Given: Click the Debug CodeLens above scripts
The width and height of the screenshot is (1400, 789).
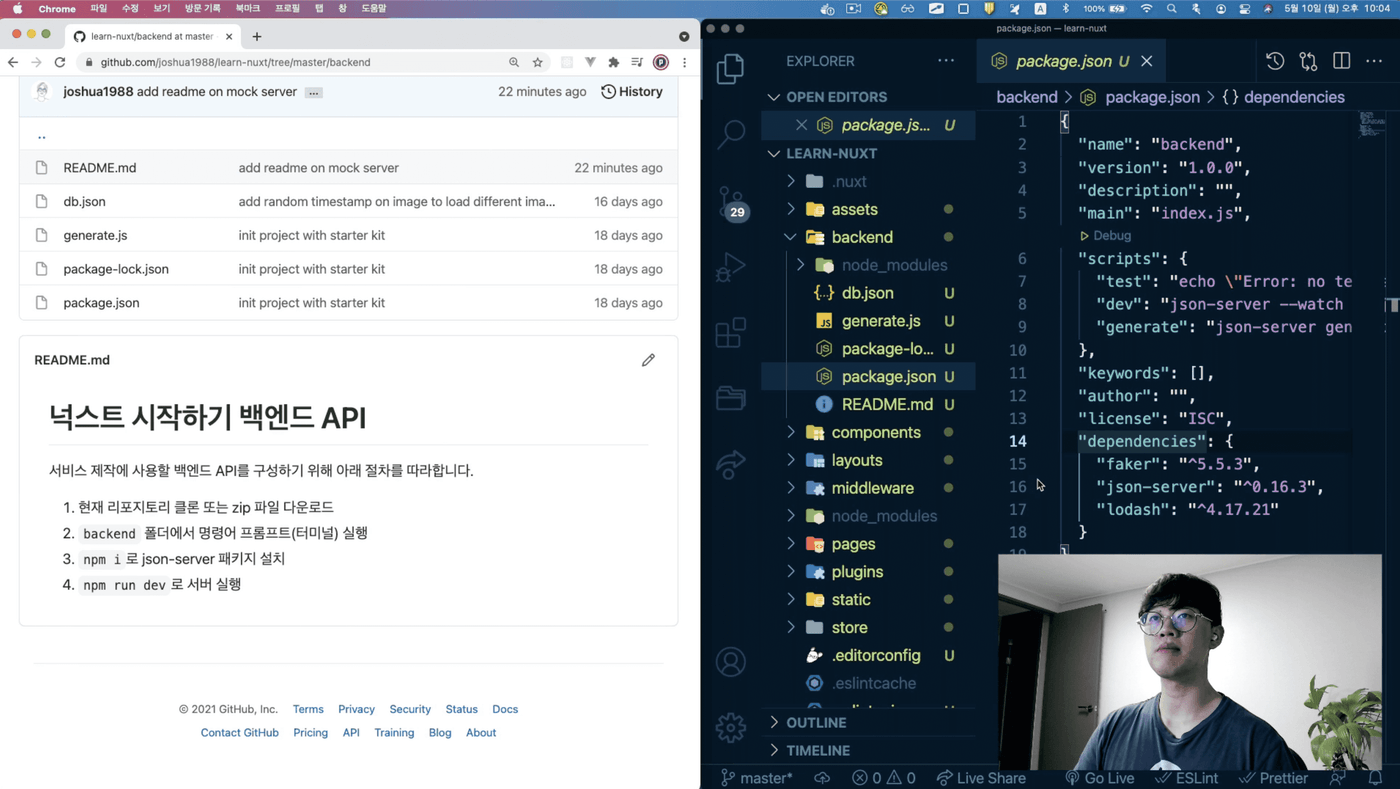Looking at the screenshot, I should 1106,236.
